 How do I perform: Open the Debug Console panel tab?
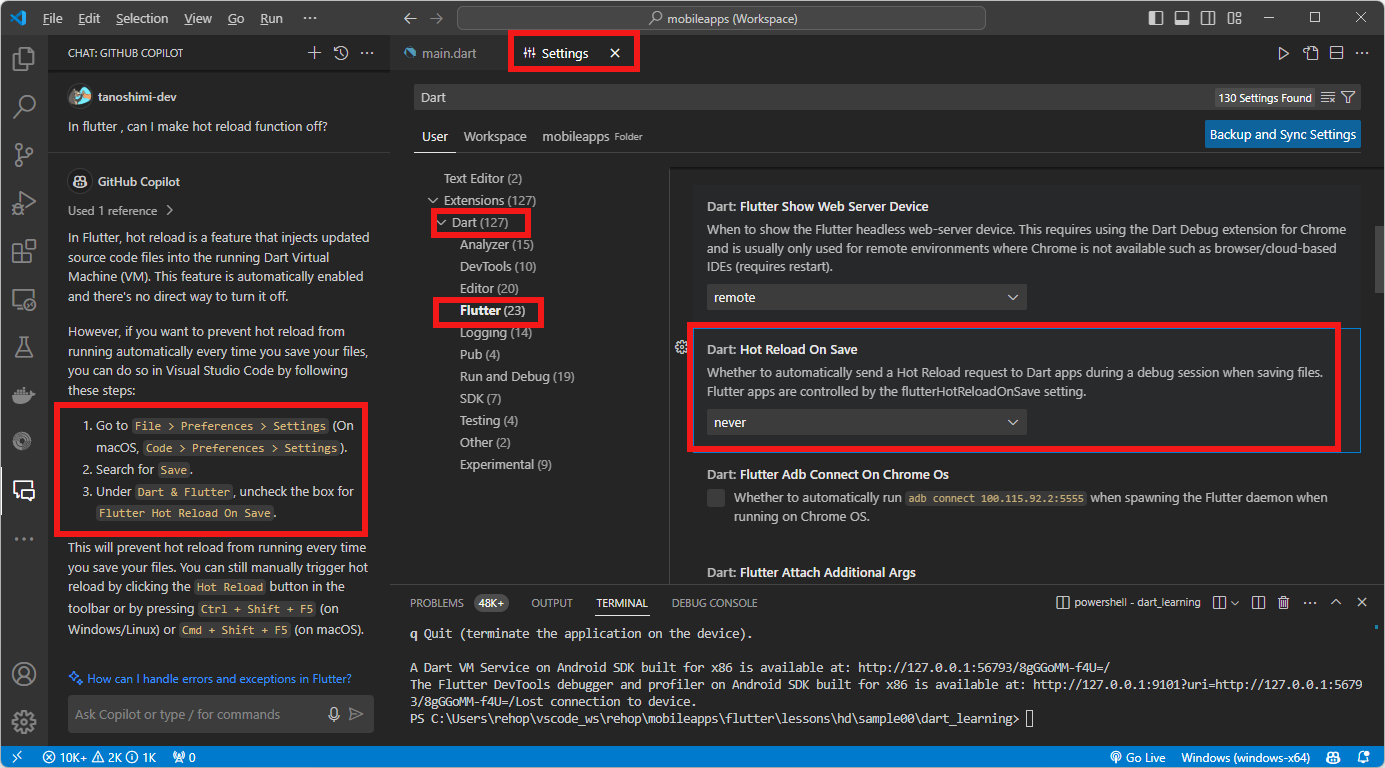(x=714, y=603)
